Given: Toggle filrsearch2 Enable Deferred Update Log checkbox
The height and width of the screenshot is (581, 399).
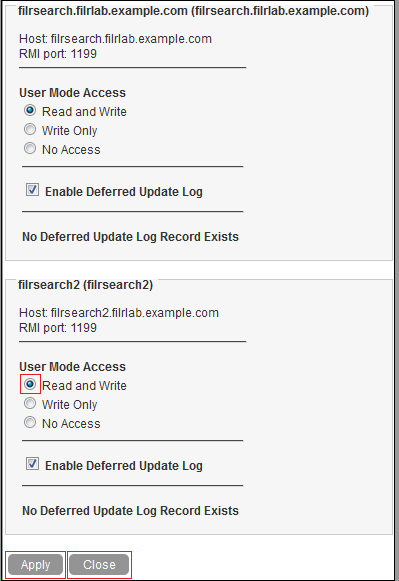Looking at the screenshot, I should [x=32, y=464].
